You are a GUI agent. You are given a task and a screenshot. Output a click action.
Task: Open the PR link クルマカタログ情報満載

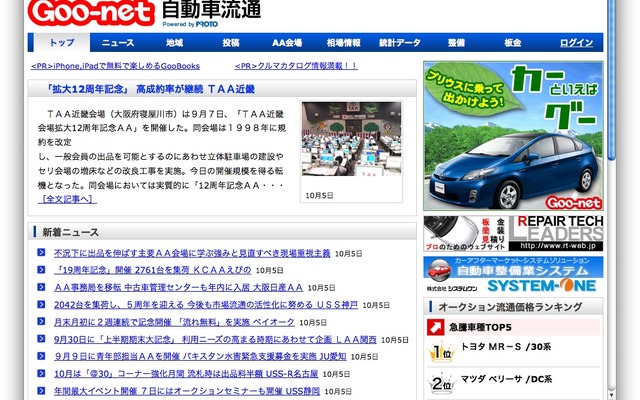click(296, 66)
